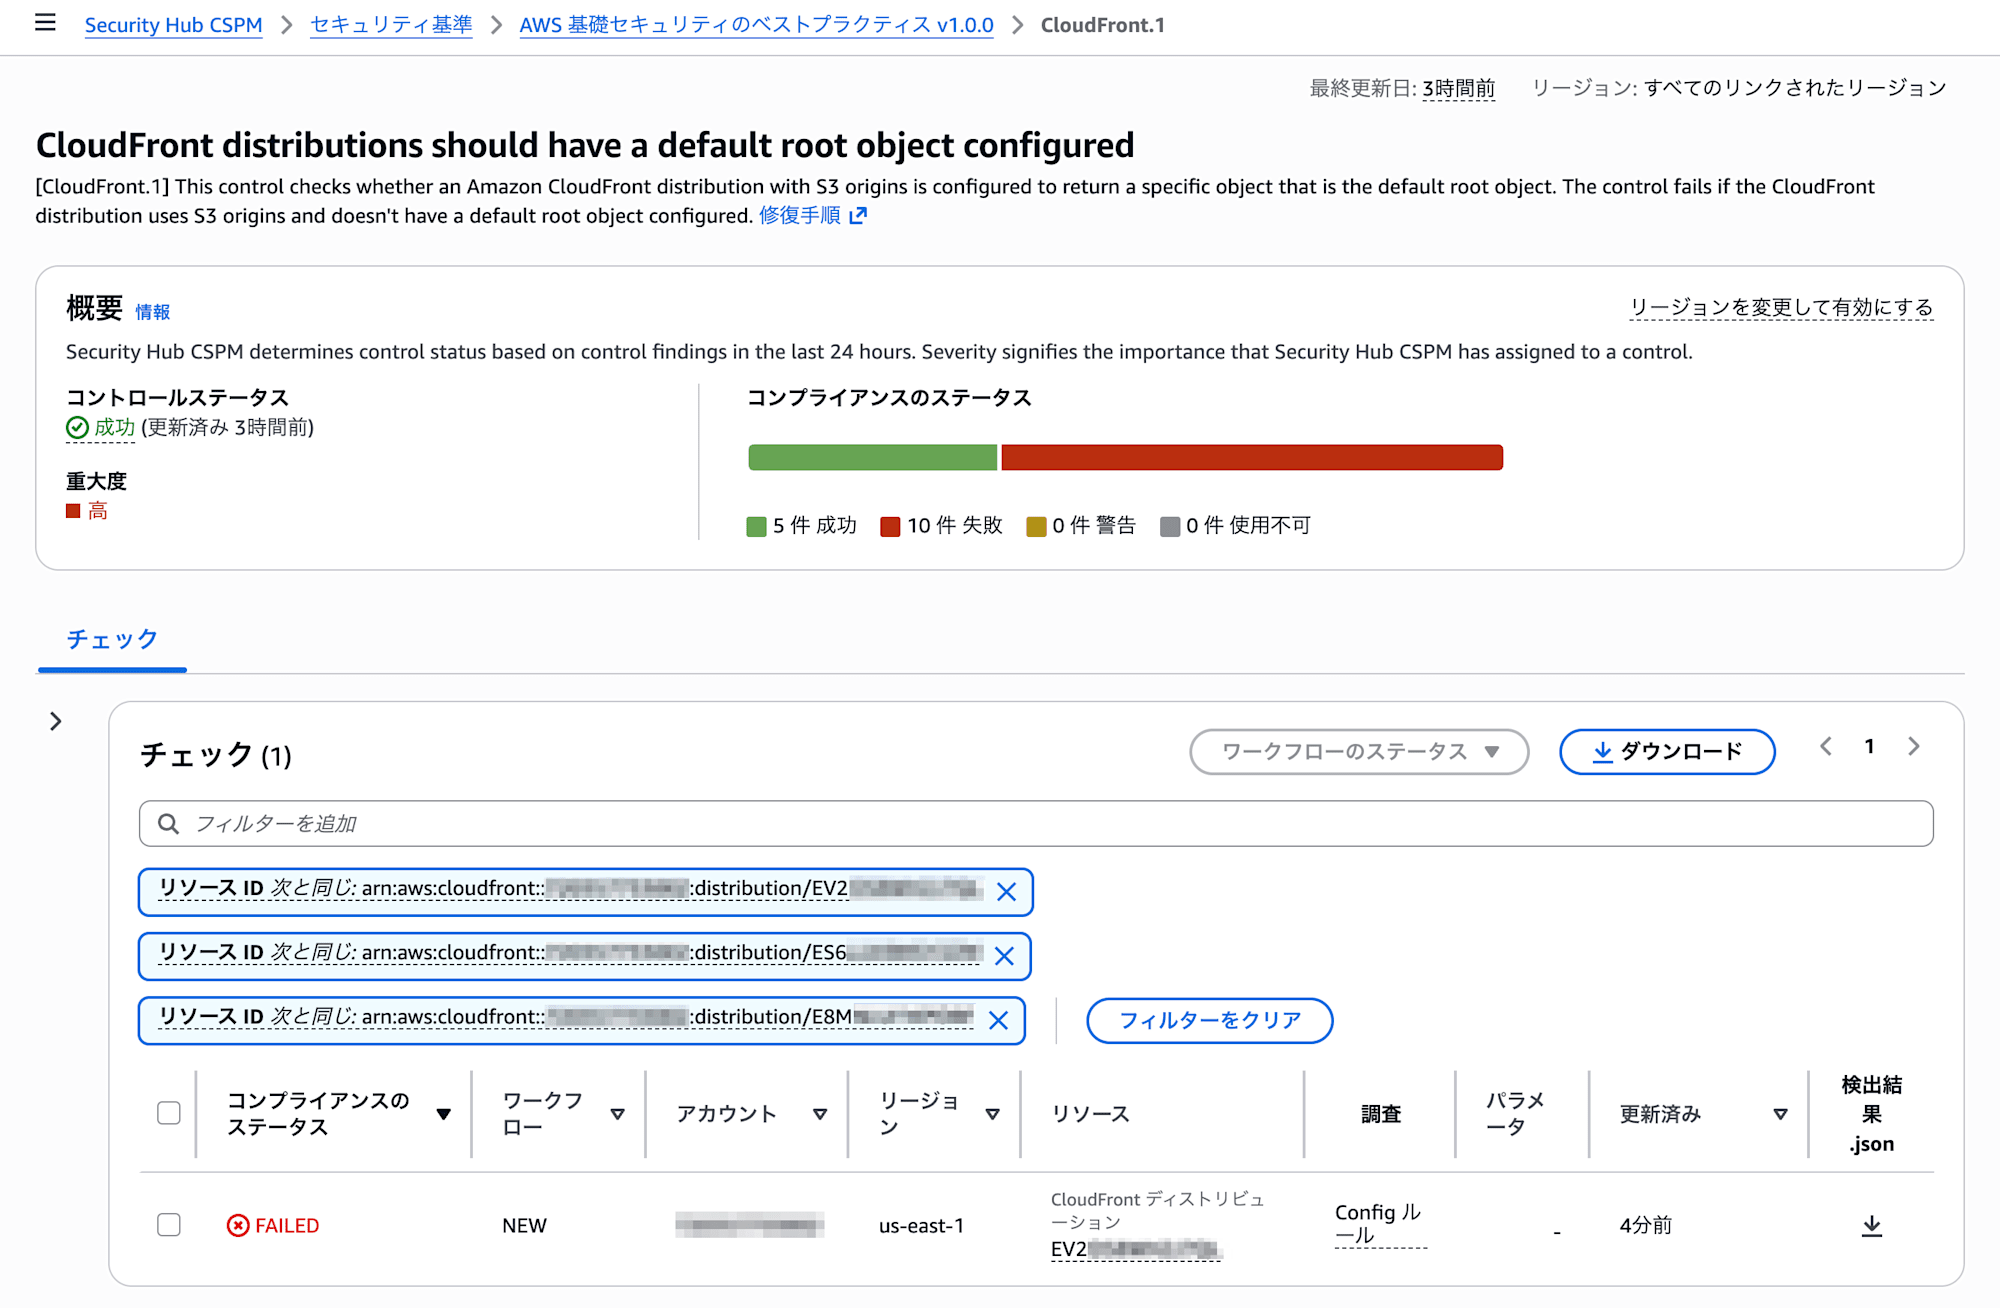This screenshot has height=1308, width=2000.
Task: Switch to the チェック tab
Action: [112, 640]
